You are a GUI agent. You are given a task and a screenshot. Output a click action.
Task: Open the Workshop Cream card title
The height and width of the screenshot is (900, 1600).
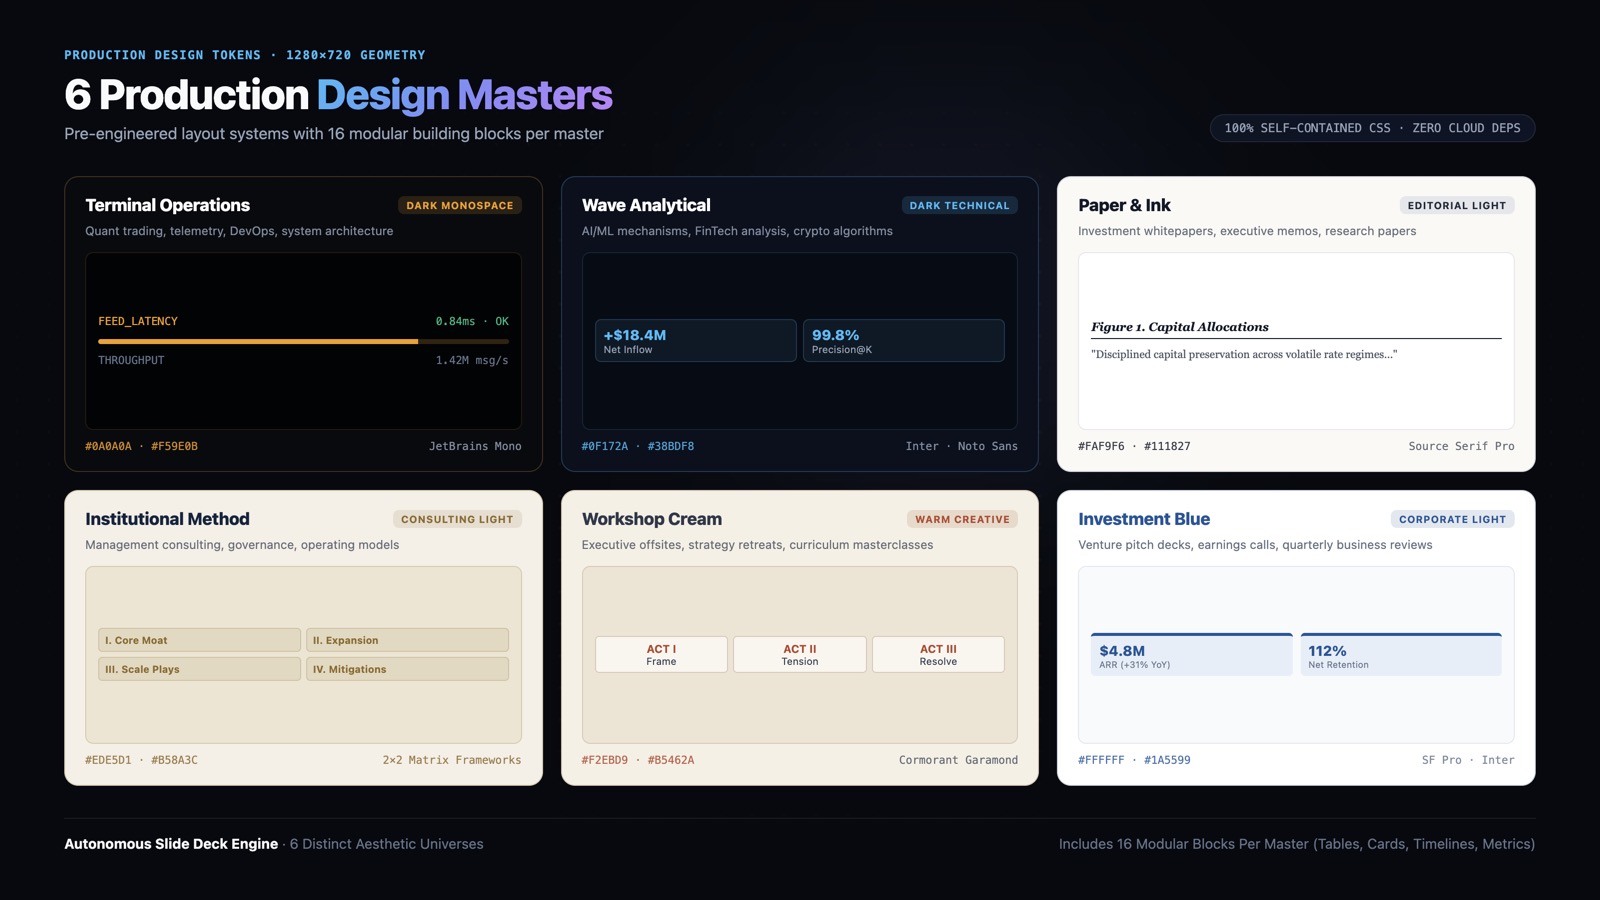(x=652, y=519)
